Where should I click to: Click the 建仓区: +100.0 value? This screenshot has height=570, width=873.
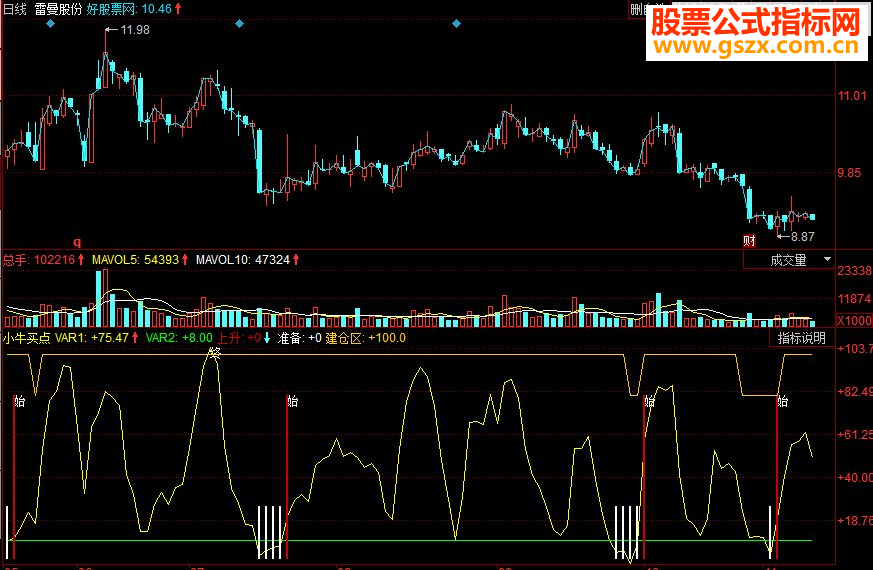pos(366,338)
